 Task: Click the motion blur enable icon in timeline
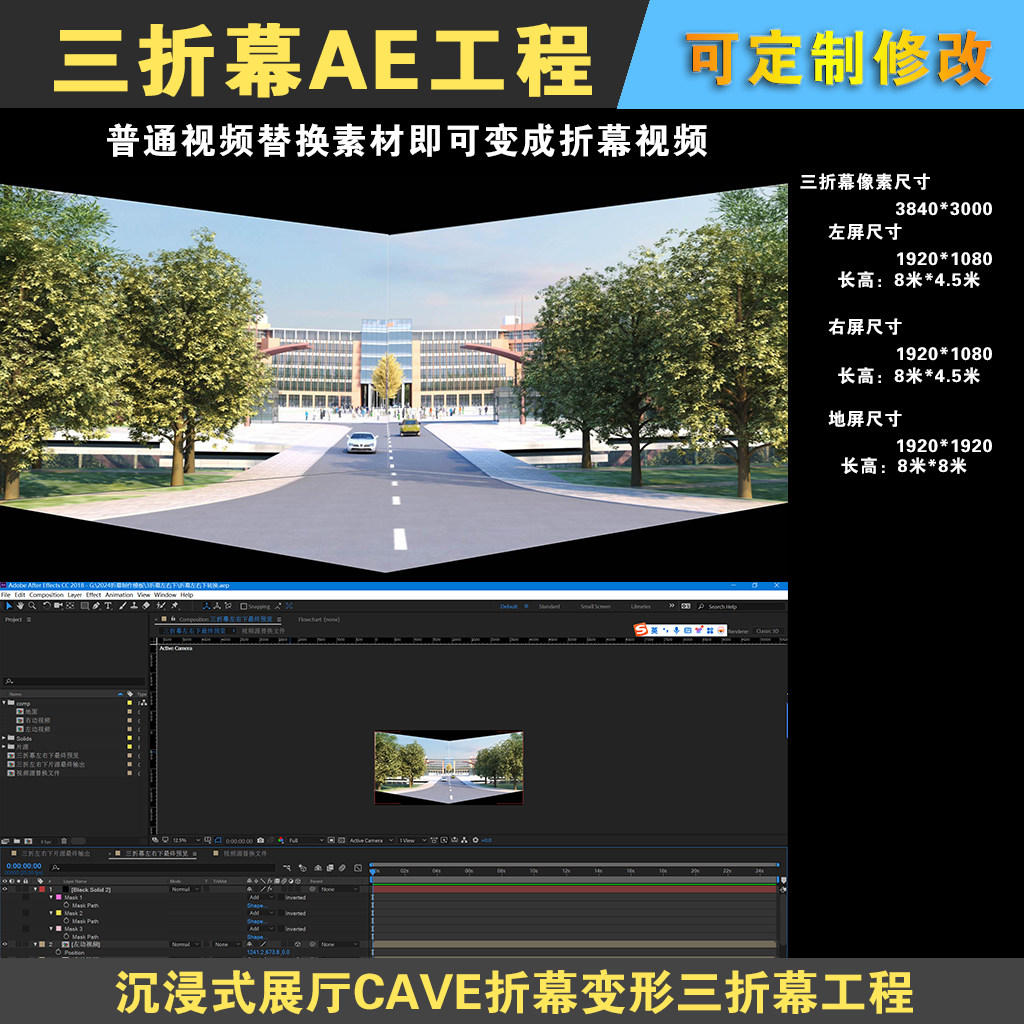342,868
